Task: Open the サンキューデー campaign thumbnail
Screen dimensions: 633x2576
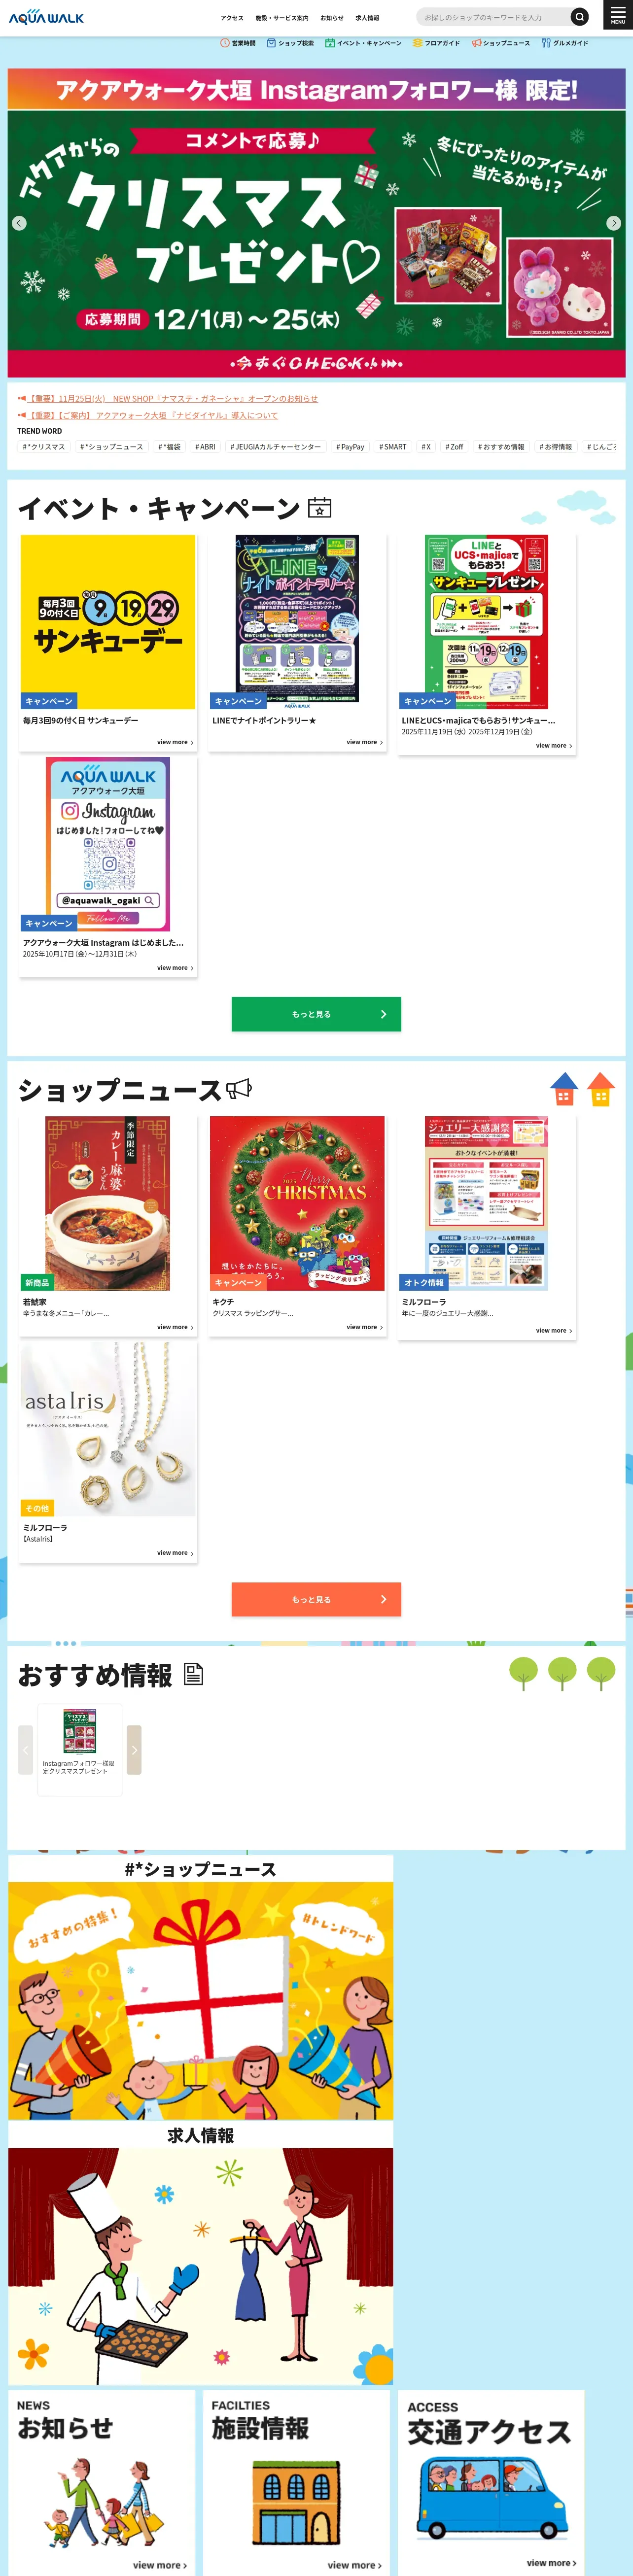Action: click(x=108, y=622)
